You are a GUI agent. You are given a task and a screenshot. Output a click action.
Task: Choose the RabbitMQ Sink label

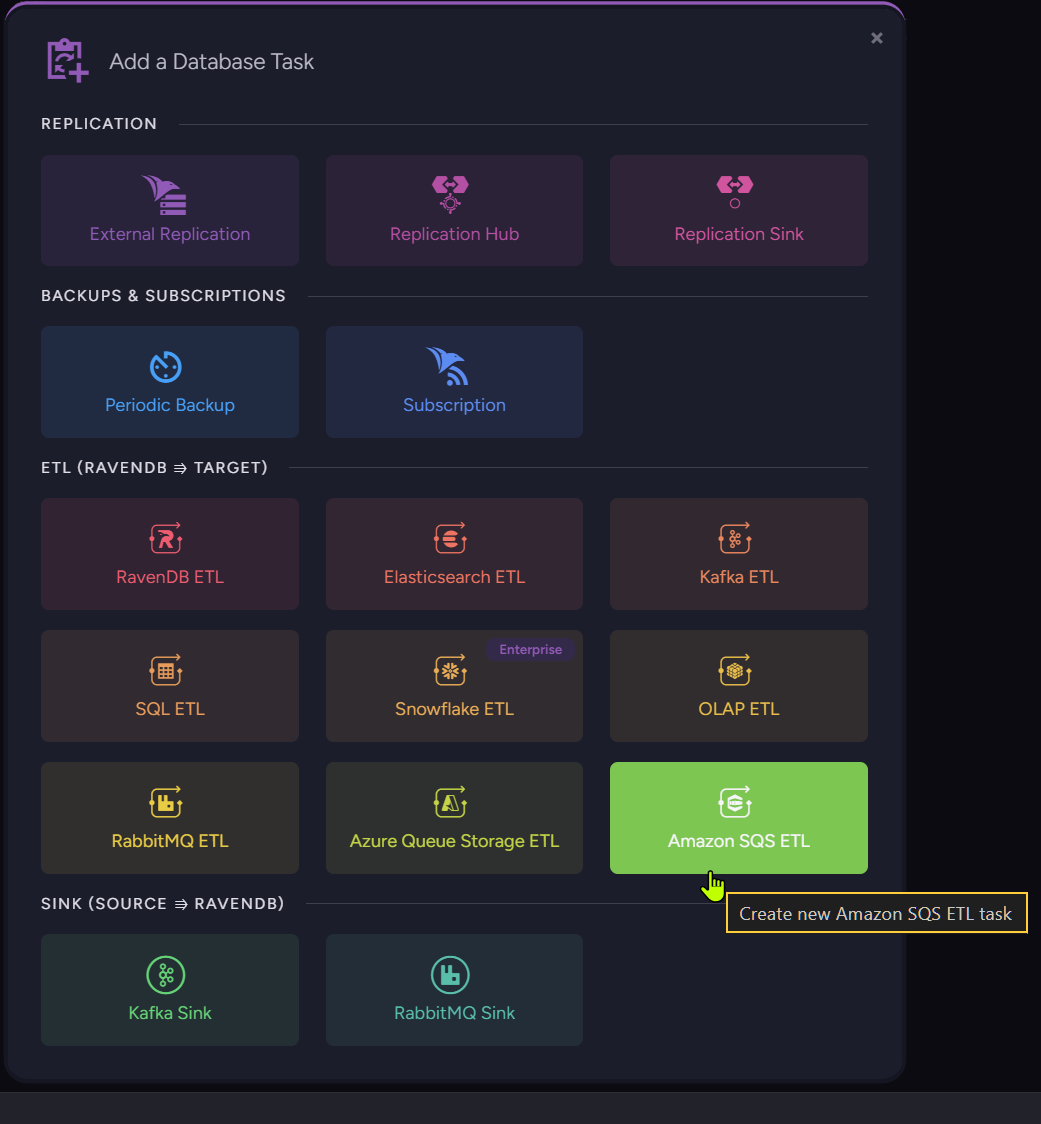[x=455, y=1013]
